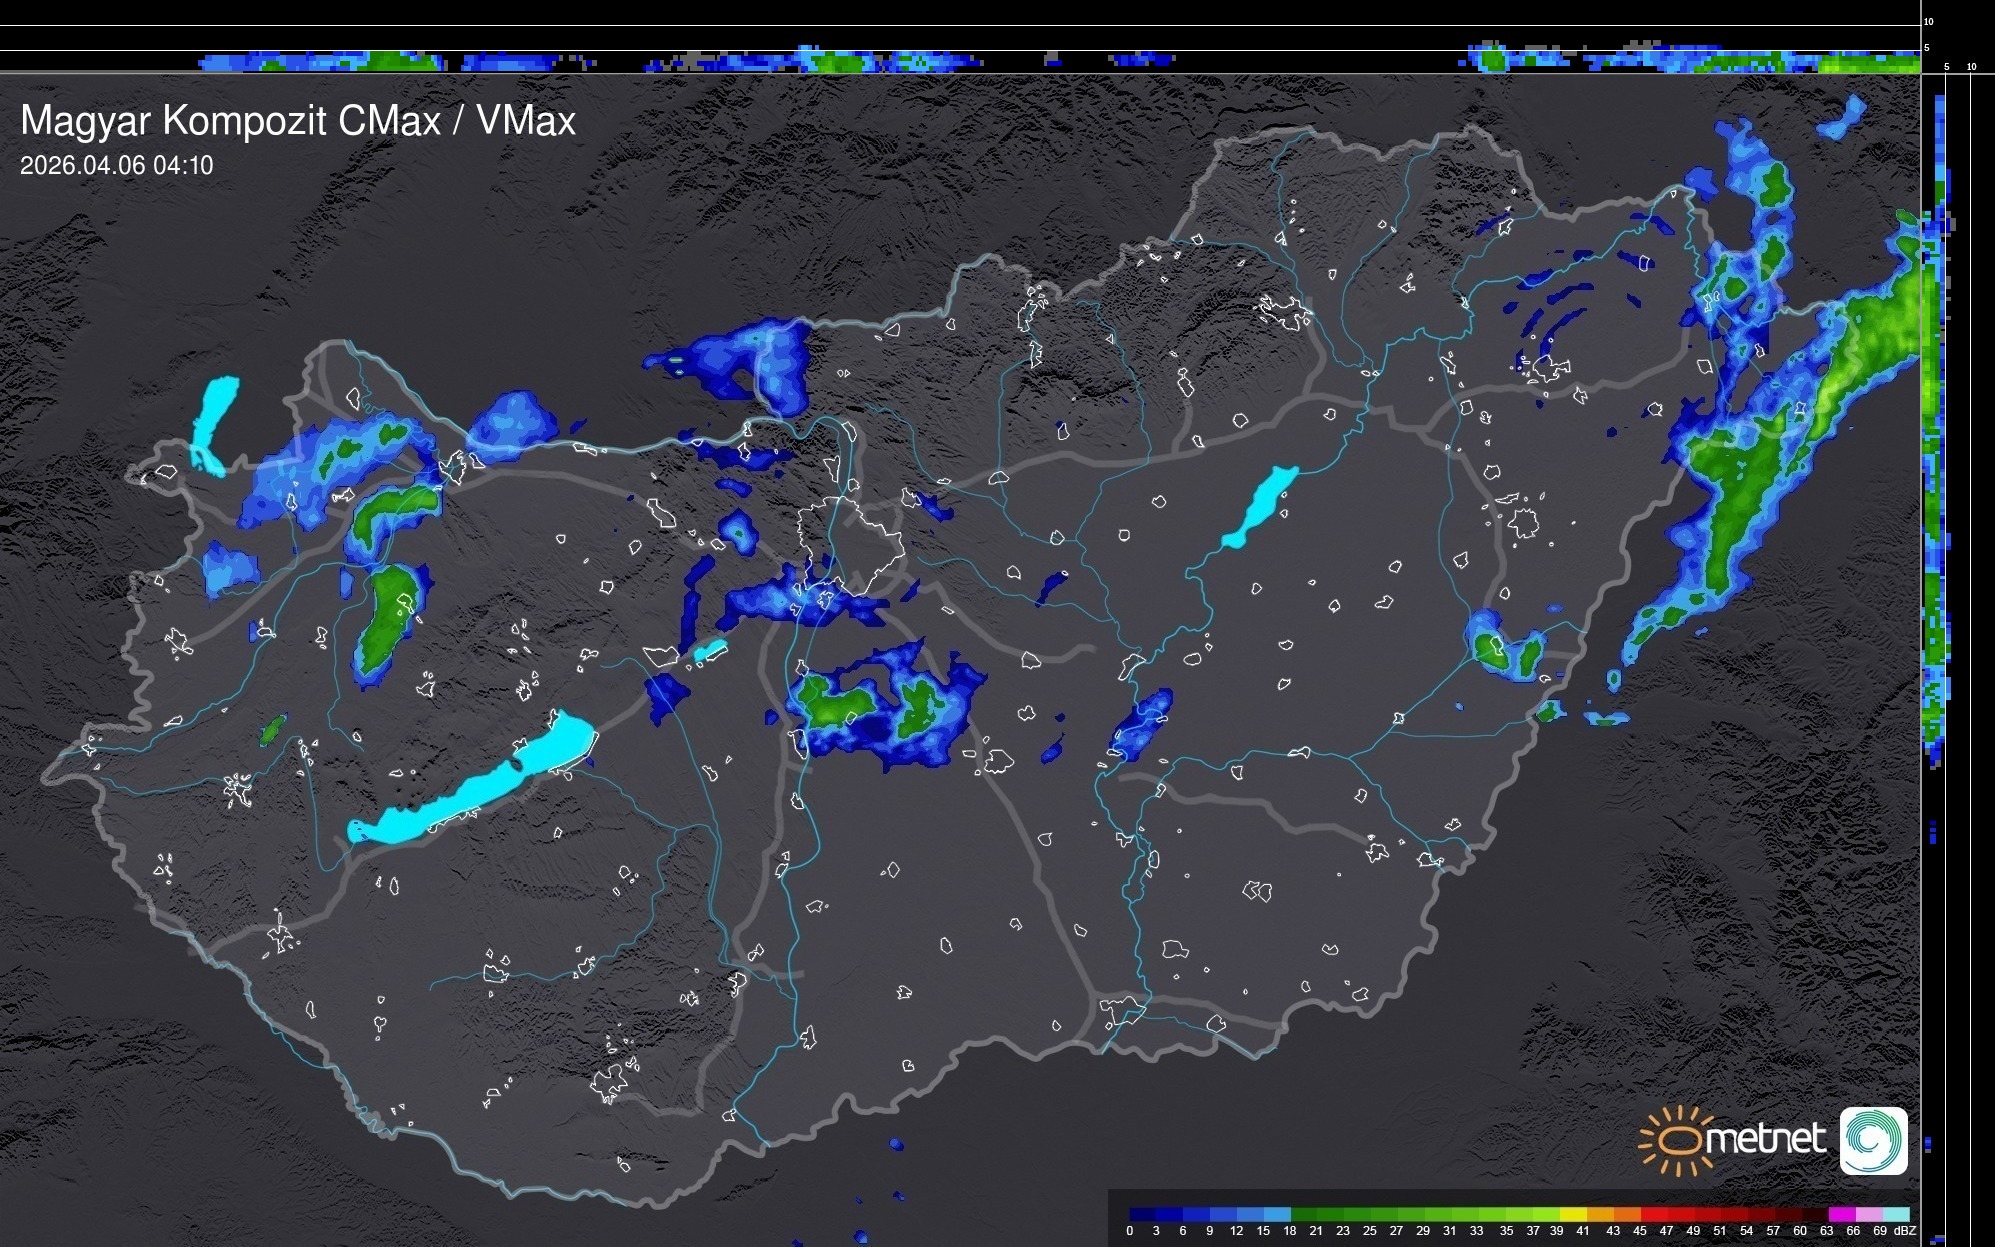The image size is (1995, 1247).
Task: Select the cyan 69 dBZ legend swatch
Action: [1895, 1214]
